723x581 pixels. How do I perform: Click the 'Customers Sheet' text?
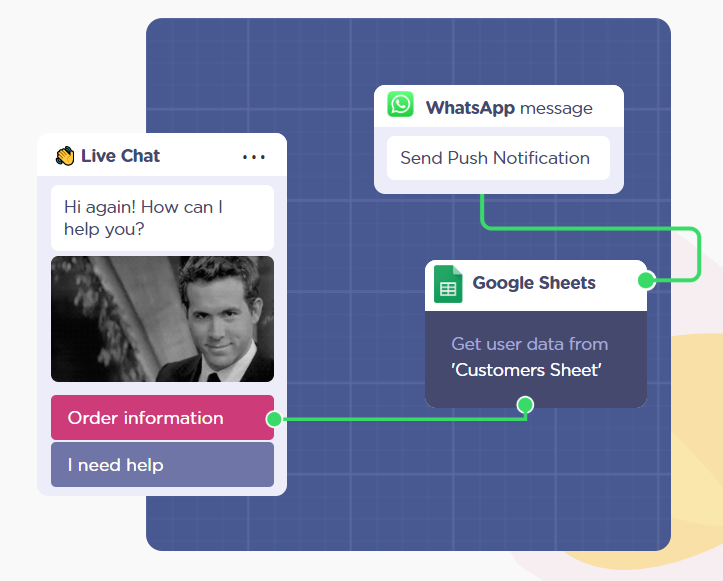pyautogui.click(x=526, y=370)
